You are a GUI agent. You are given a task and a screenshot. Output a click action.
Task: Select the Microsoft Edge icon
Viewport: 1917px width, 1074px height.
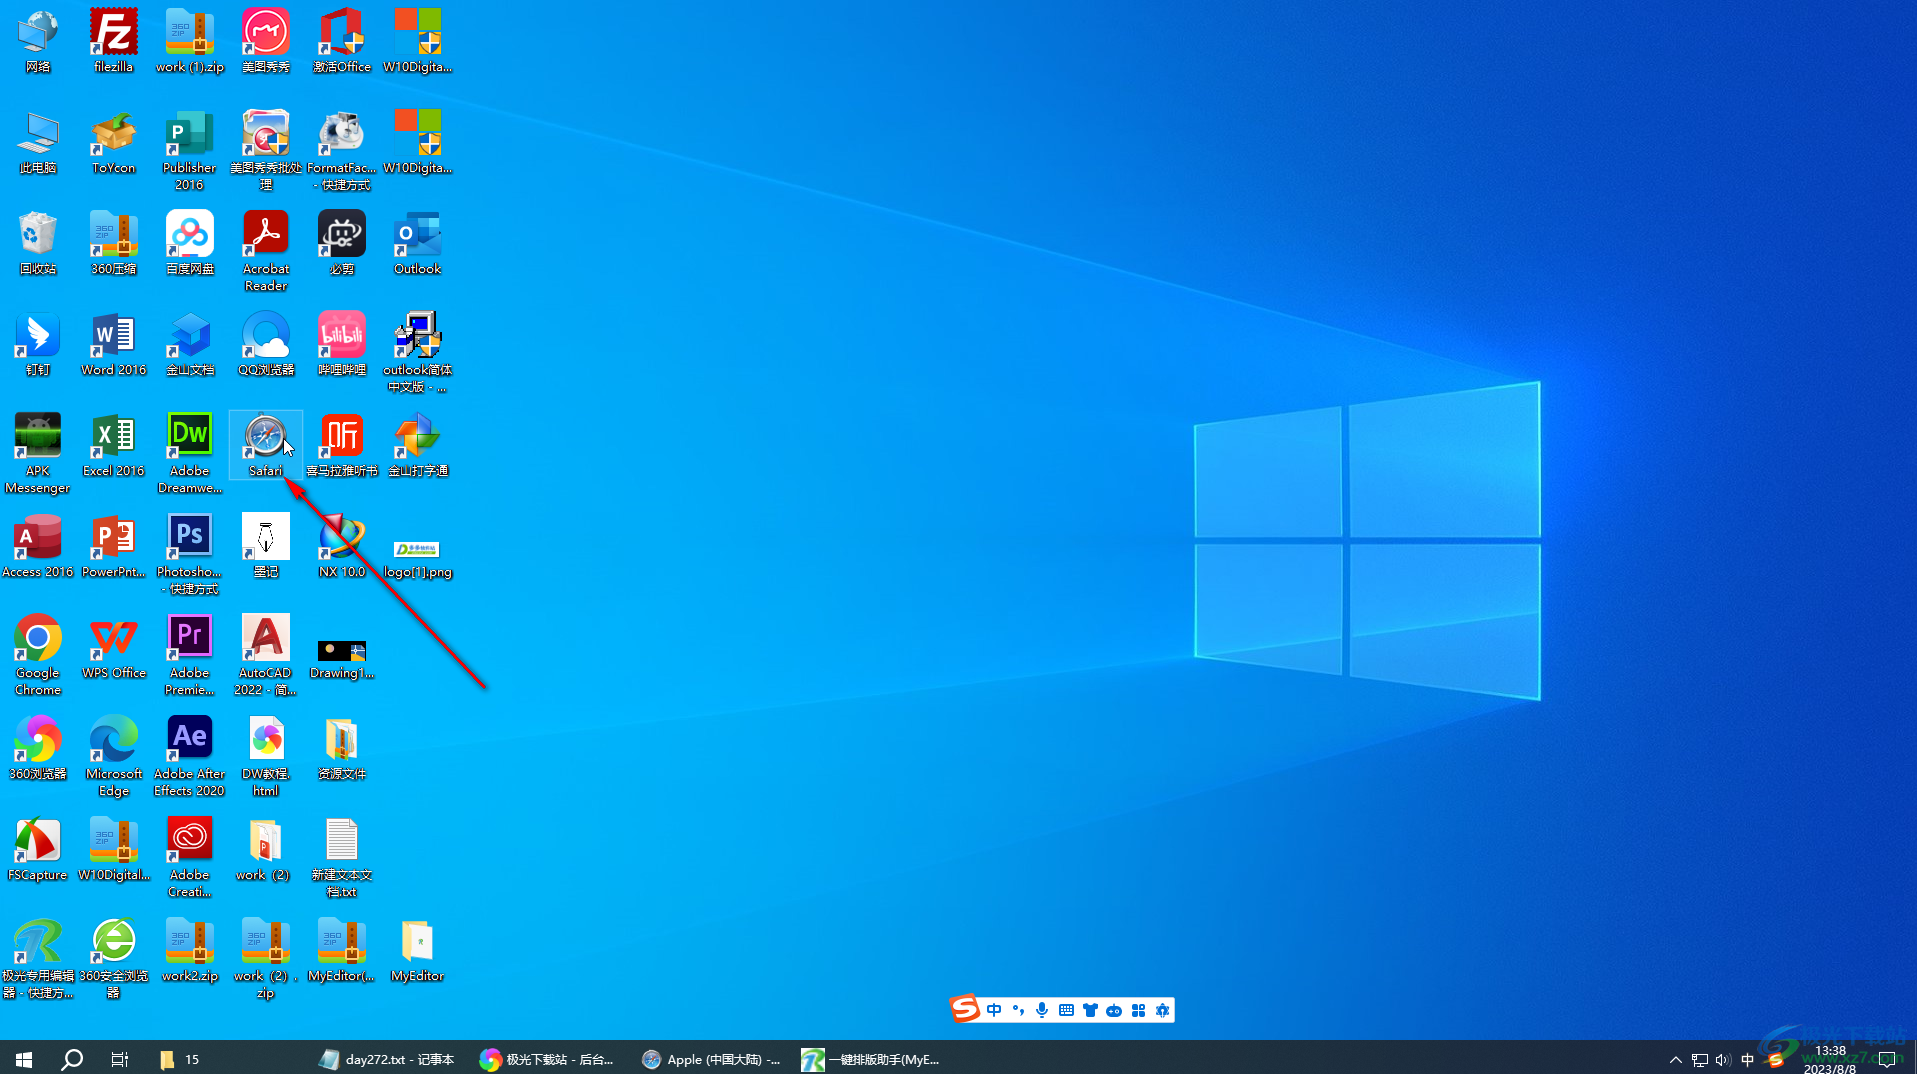113,756
